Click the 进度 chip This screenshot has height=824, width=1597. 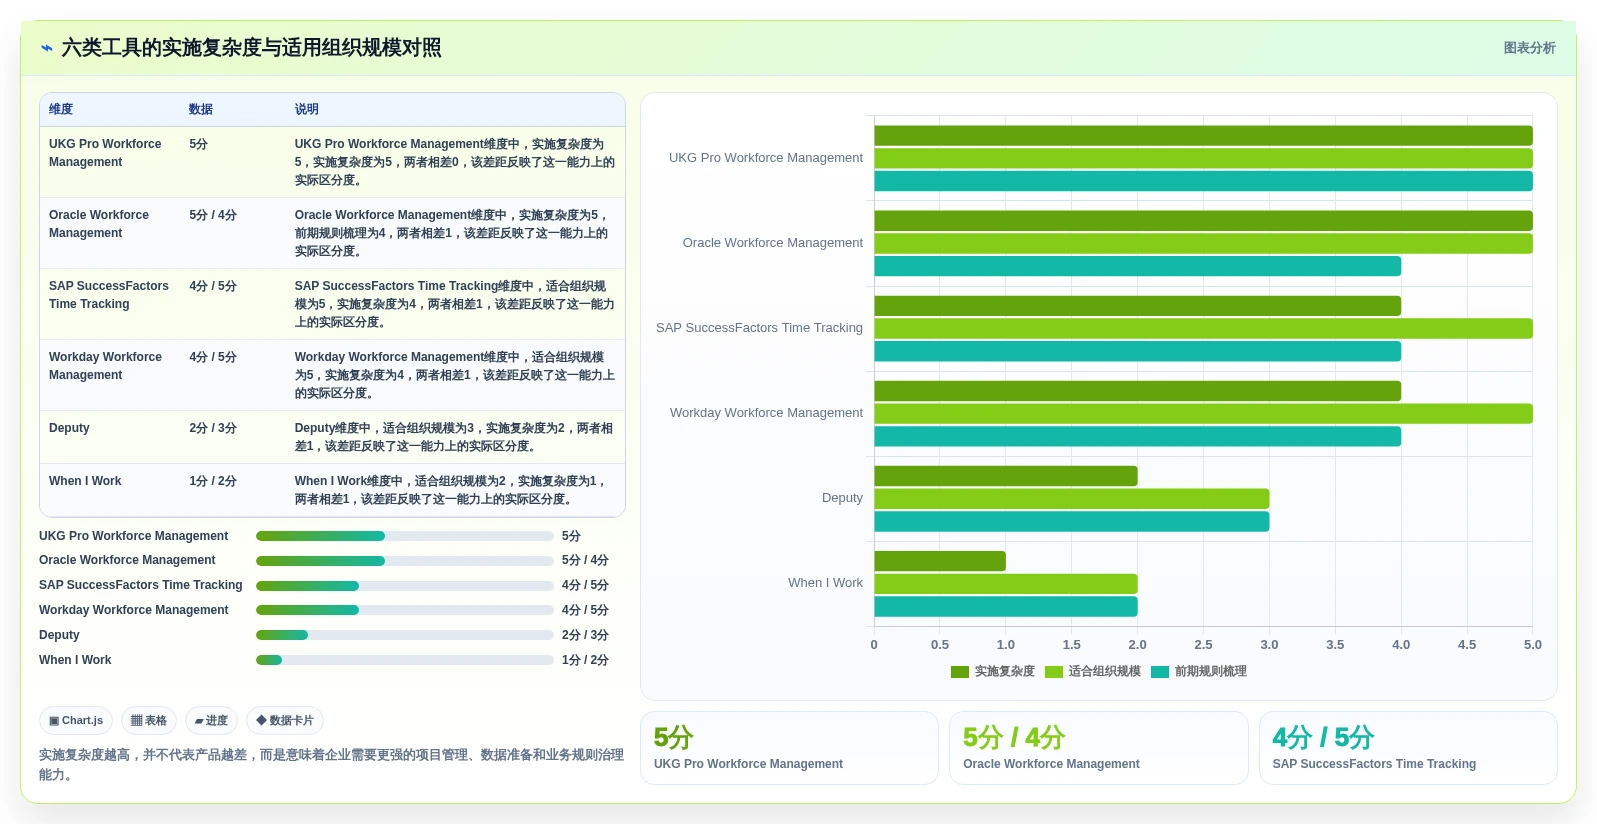(211, 720)
